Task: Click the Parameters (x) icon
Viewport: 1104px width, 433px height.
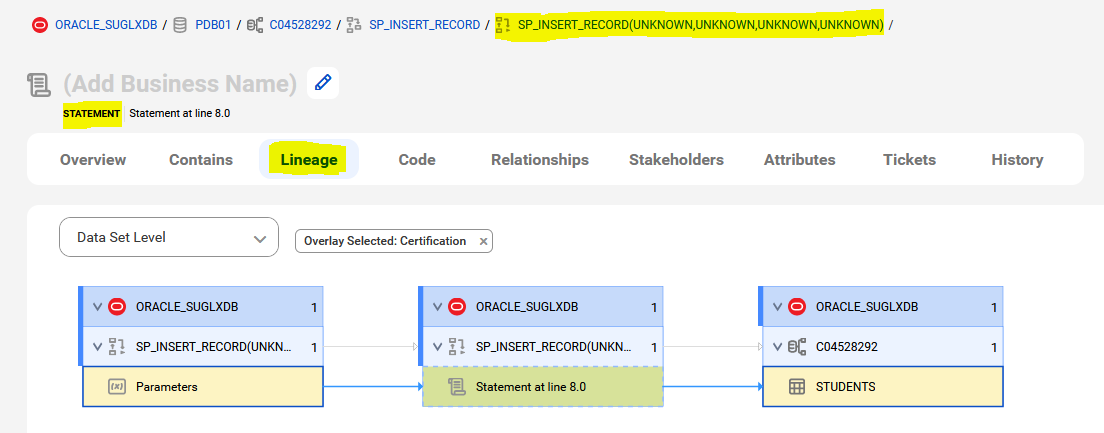Action: (117, 387)
